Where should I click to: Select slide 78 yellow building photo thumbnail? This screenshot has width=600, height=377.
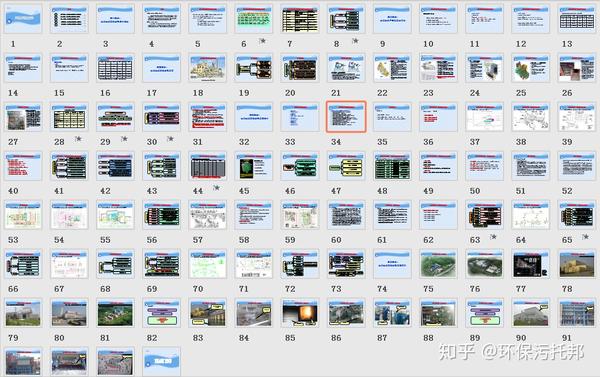click(x=577, y=264)
